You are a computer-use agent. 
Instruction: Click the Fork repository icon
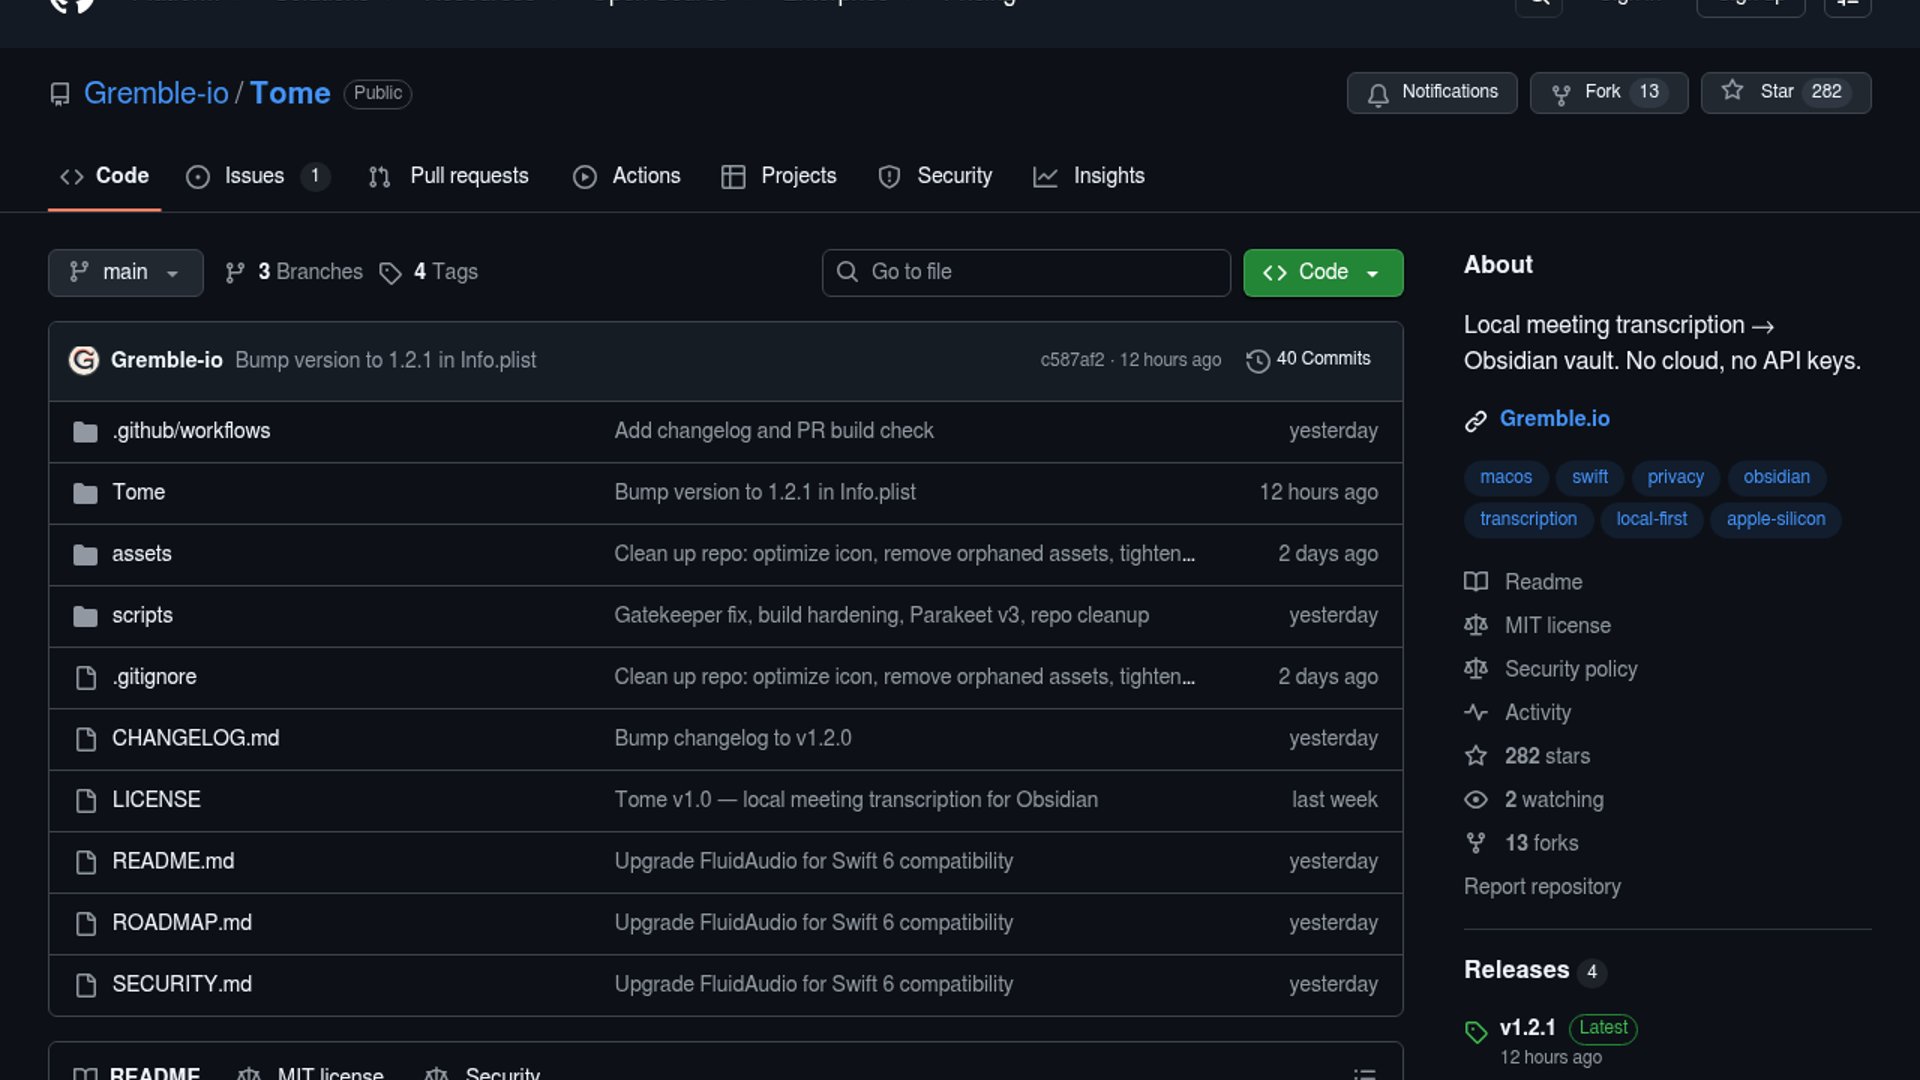tap(1560, 94)
